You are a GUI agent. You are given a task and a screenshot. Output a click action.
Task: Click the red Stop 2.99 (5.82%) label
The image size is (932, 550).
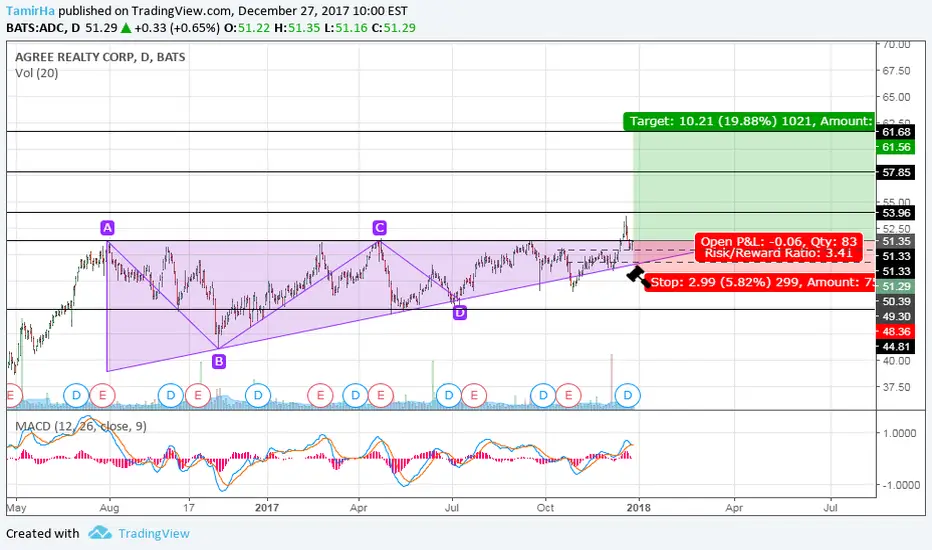(760, 282)
